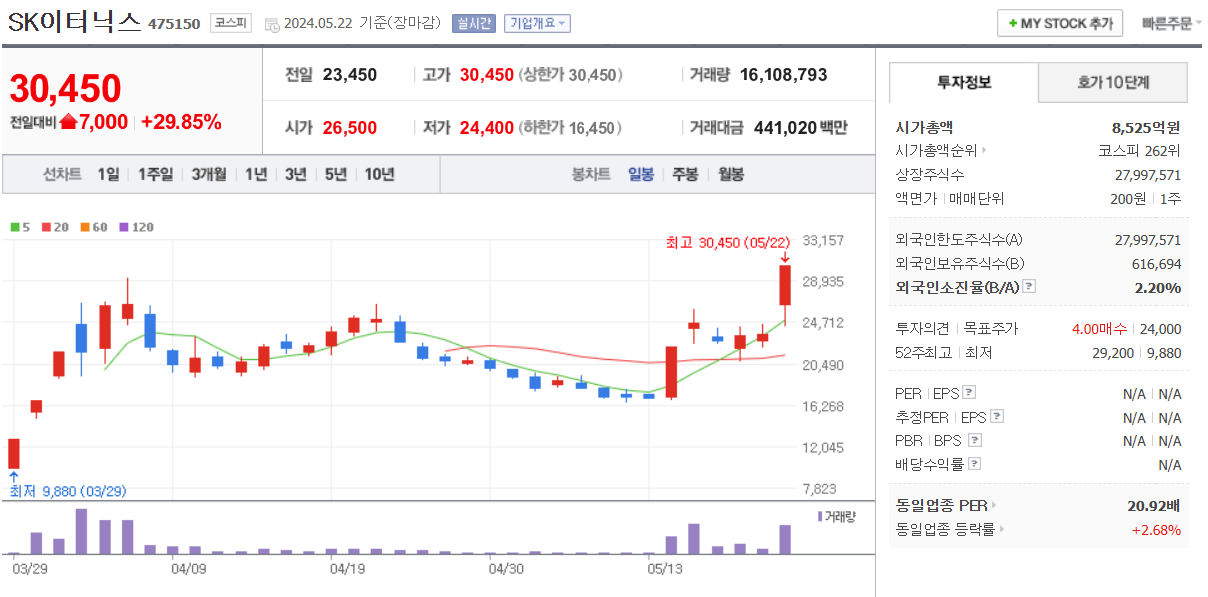
Task: Click the 코스피 market badge
Action: click(x=230, y=23)
